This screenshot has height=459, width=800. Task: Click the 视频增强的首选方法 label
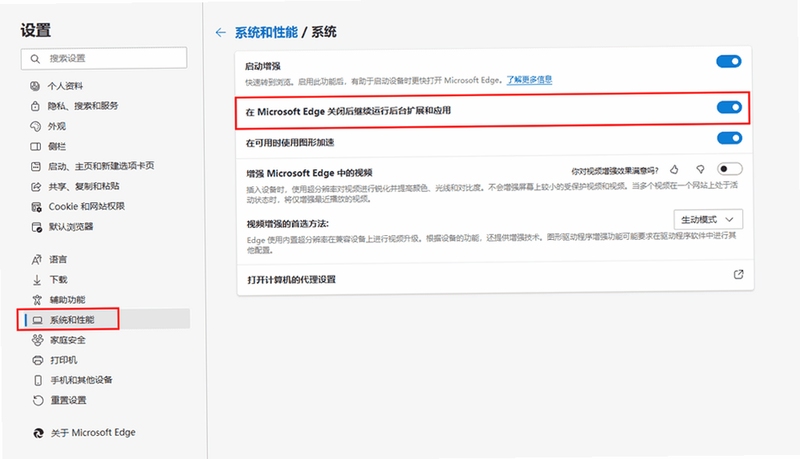pyautogui.click(x=288, y=224)
